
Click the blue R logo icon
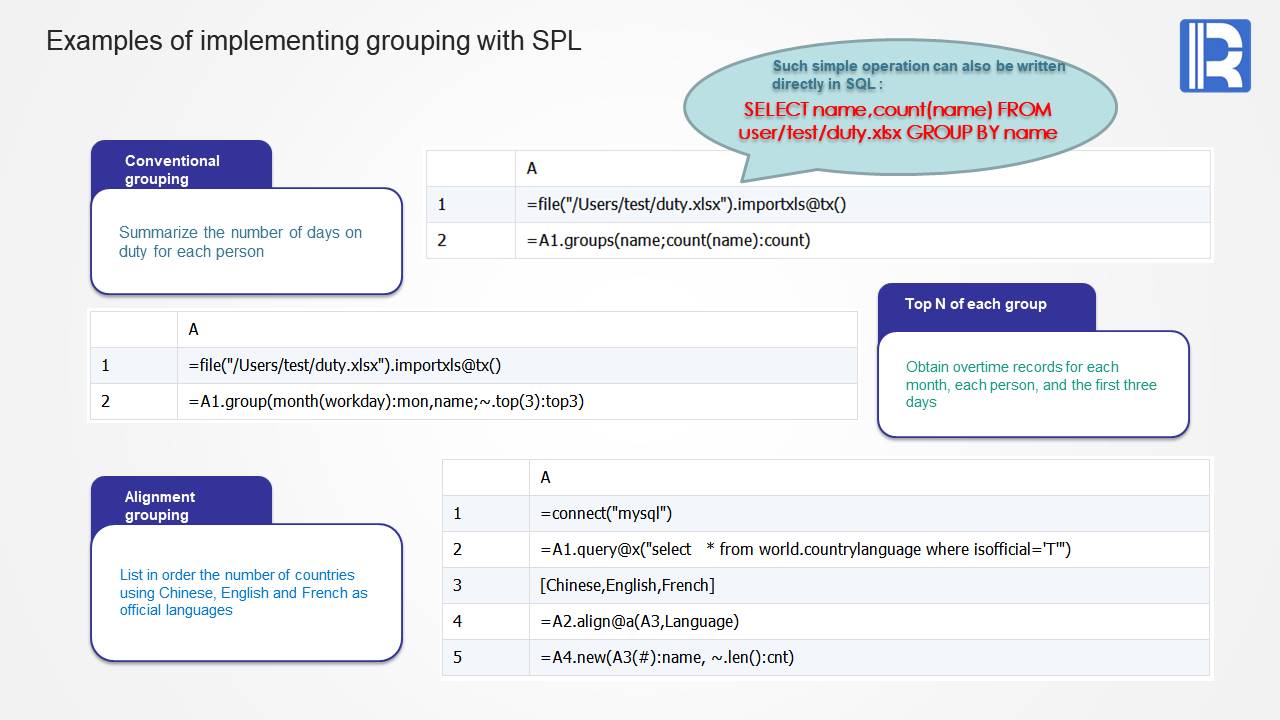click(x=1215, y=56)
